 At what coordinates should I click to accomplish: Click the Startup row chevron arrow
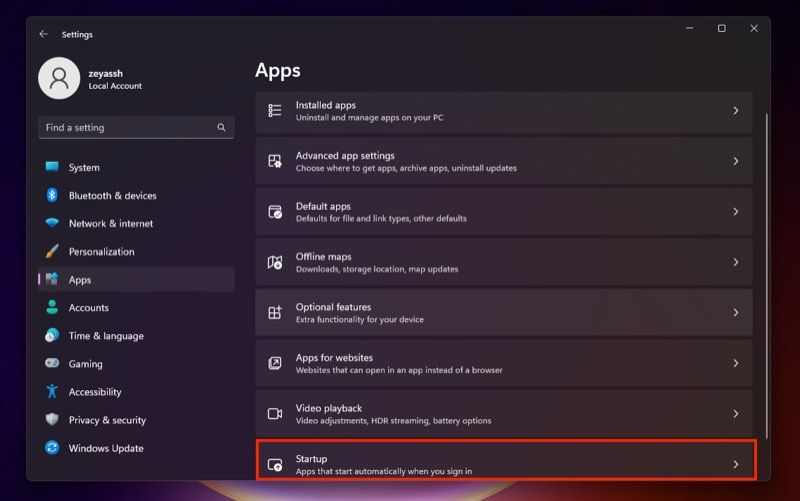coord(735,464)
